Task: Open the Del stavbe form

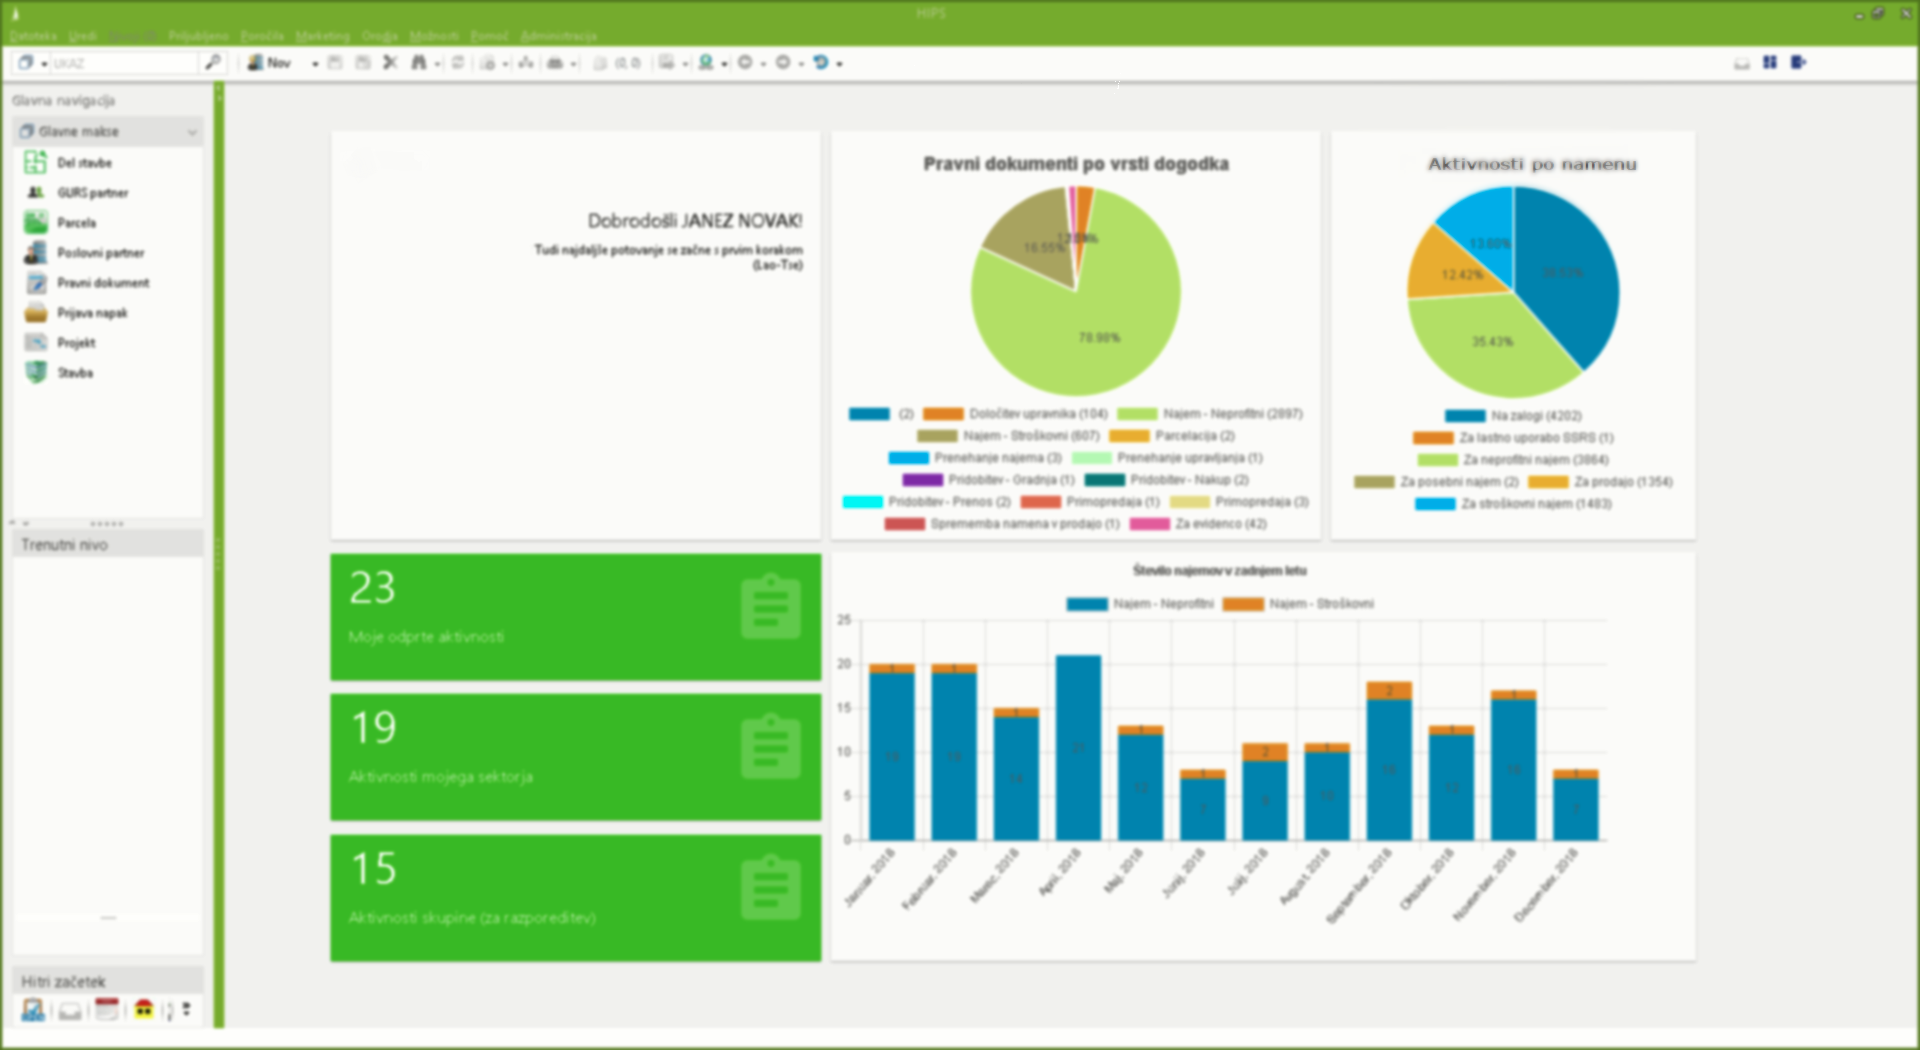Action: coord(84,162)
